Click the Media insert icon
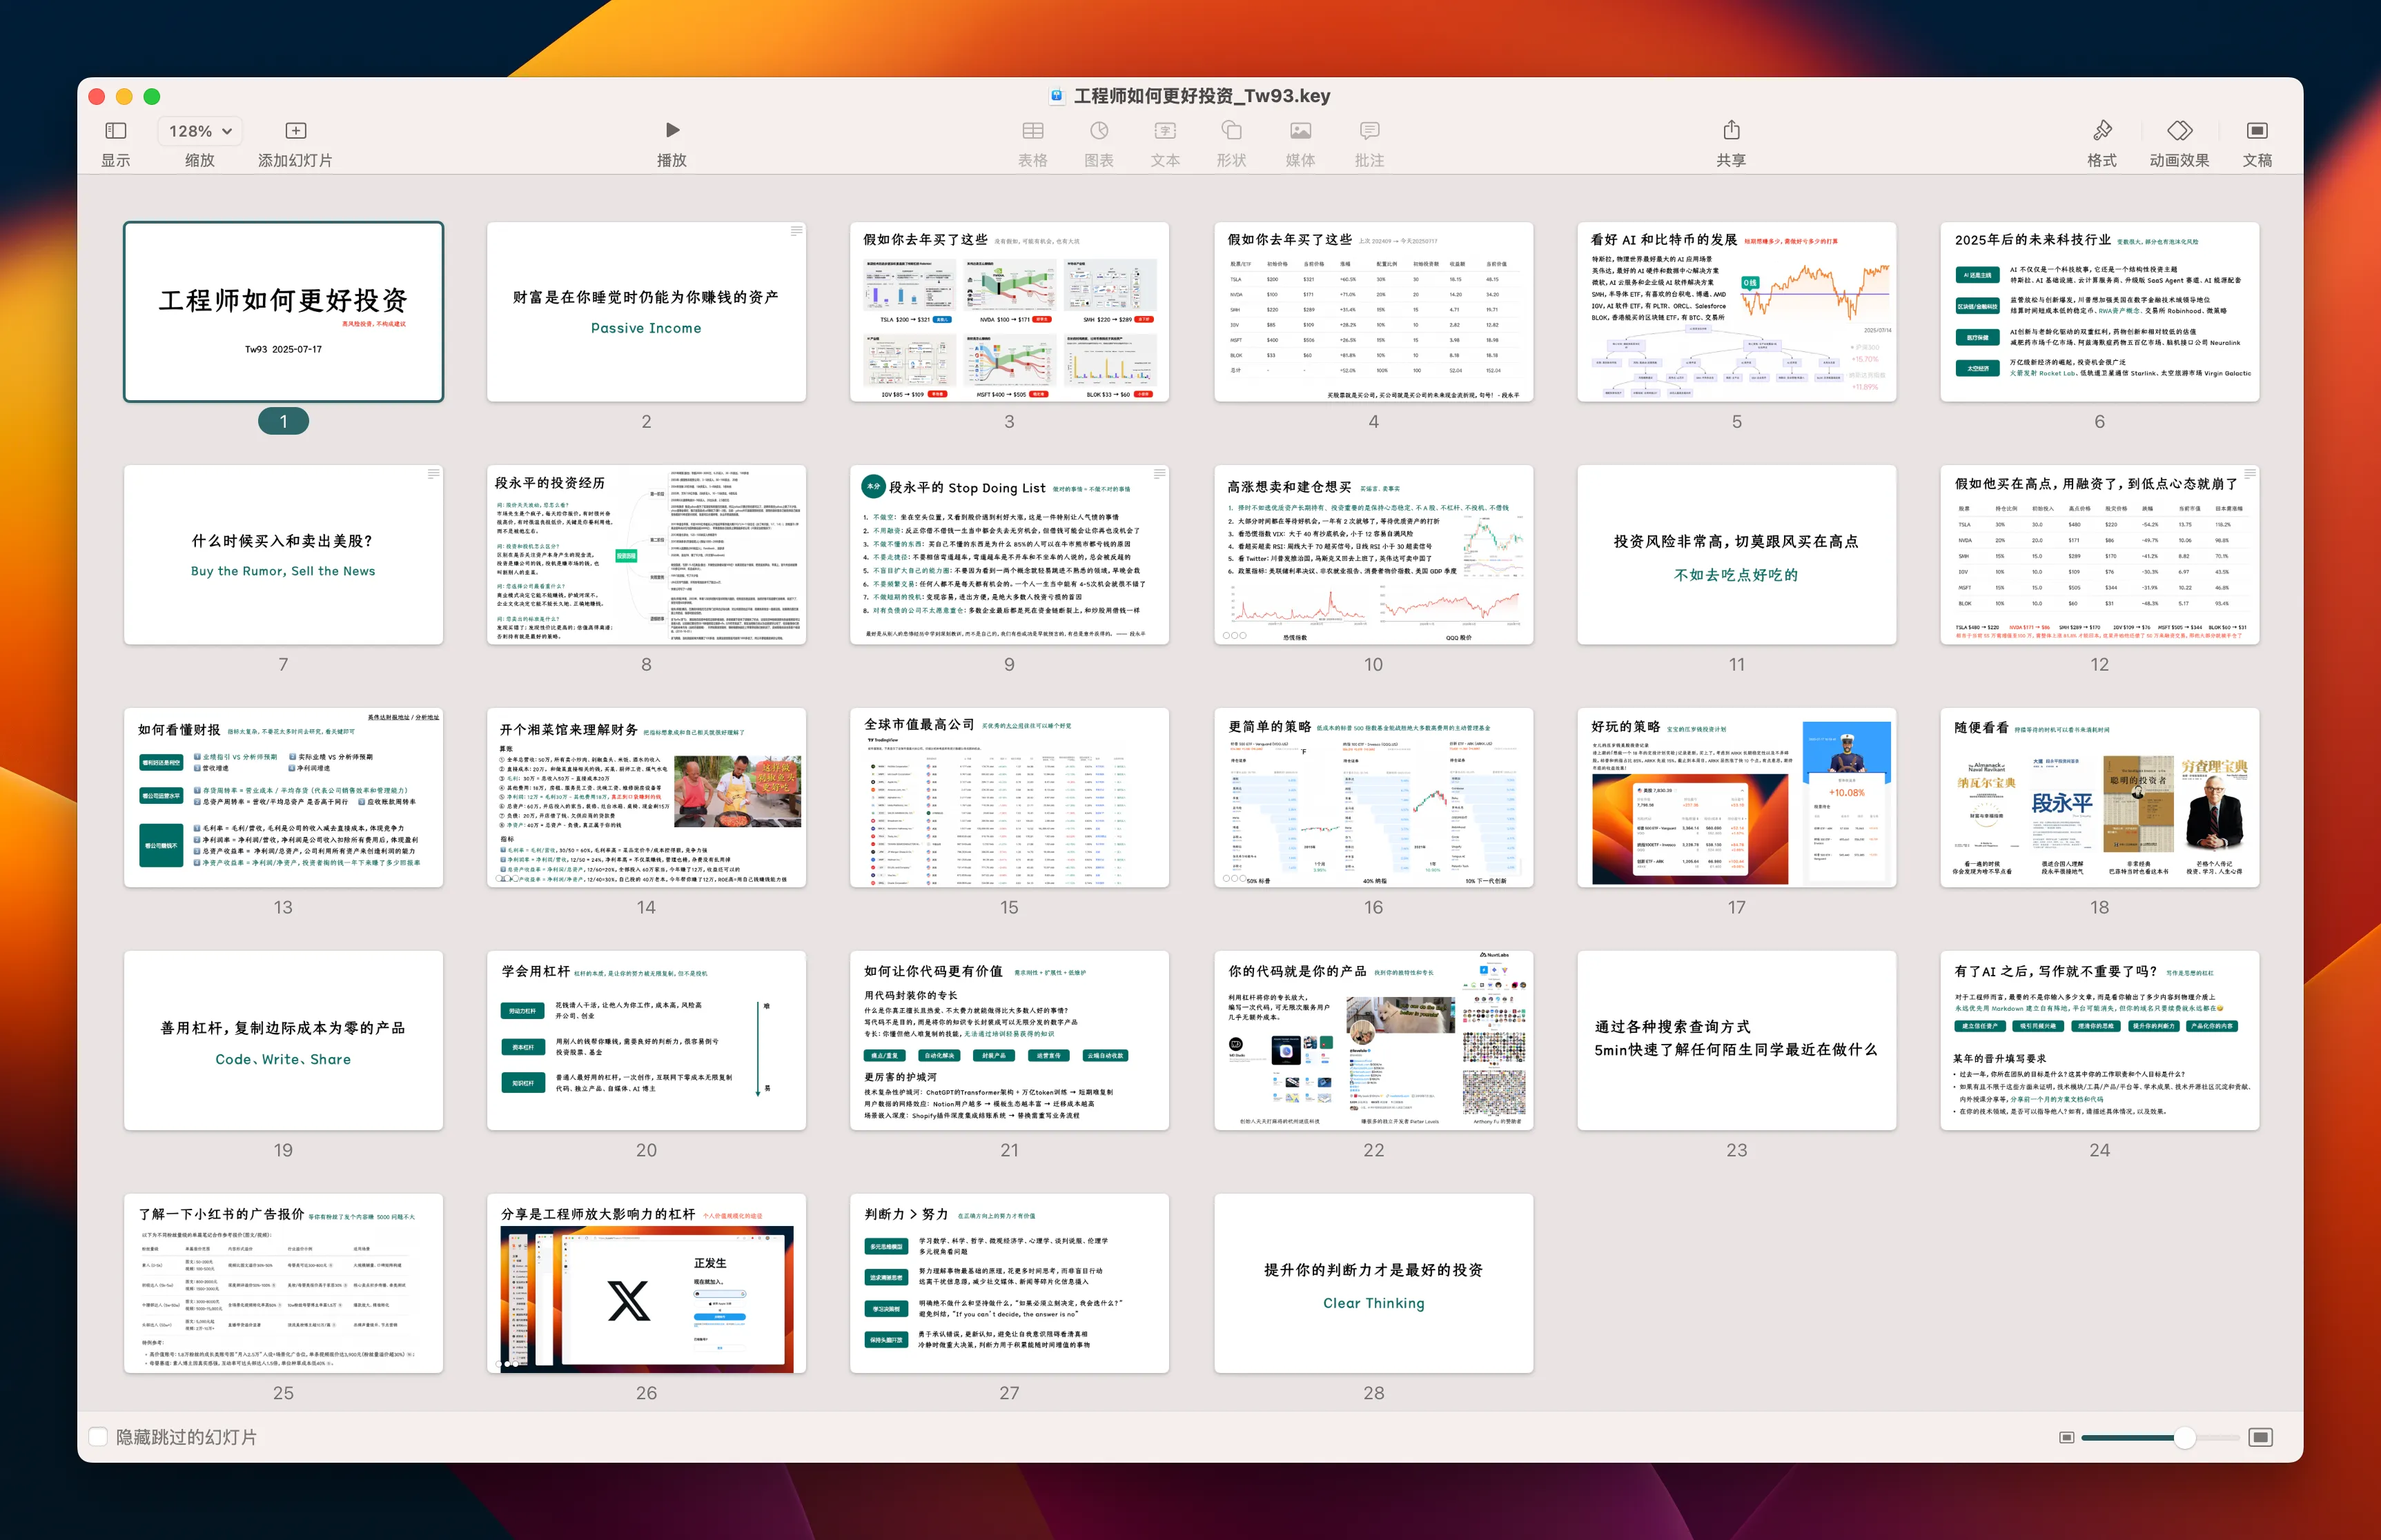2381x1540 pixels. [1300, 130]
